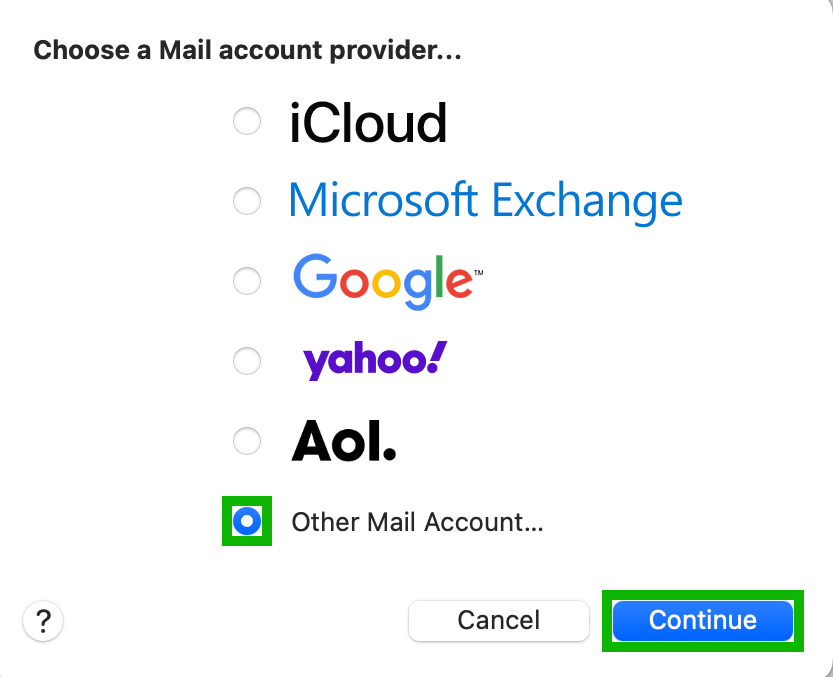This screenshot has height=677, width=833.
Task: Dismiss the dialog with Cancel
Action: coord(498,620)
